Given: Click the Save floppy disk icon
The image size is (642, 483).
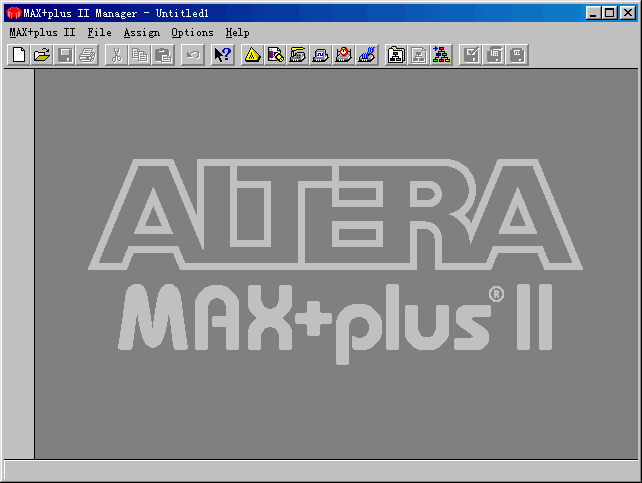Looking at the screenshot, I should tap(65, 55).
